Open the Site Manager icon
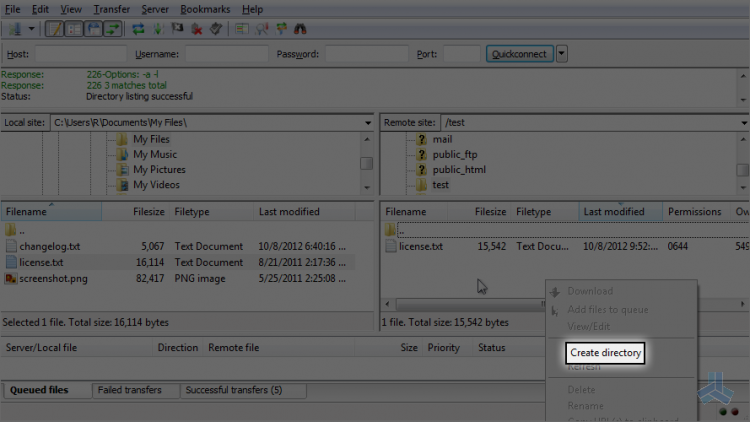The width and height of the screenshot is (750, 422). [x=14, y=29]
